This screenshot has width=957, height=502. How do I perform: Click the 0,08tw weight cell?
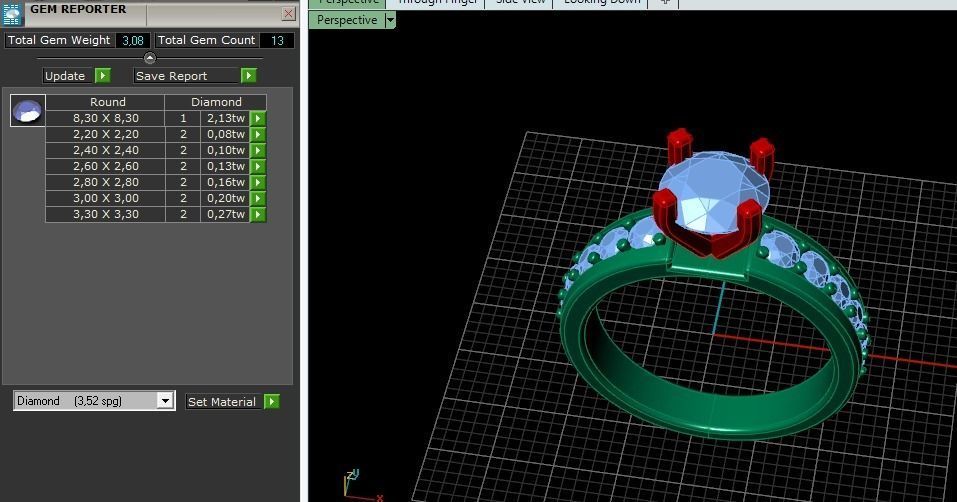[x=225, y=134]
